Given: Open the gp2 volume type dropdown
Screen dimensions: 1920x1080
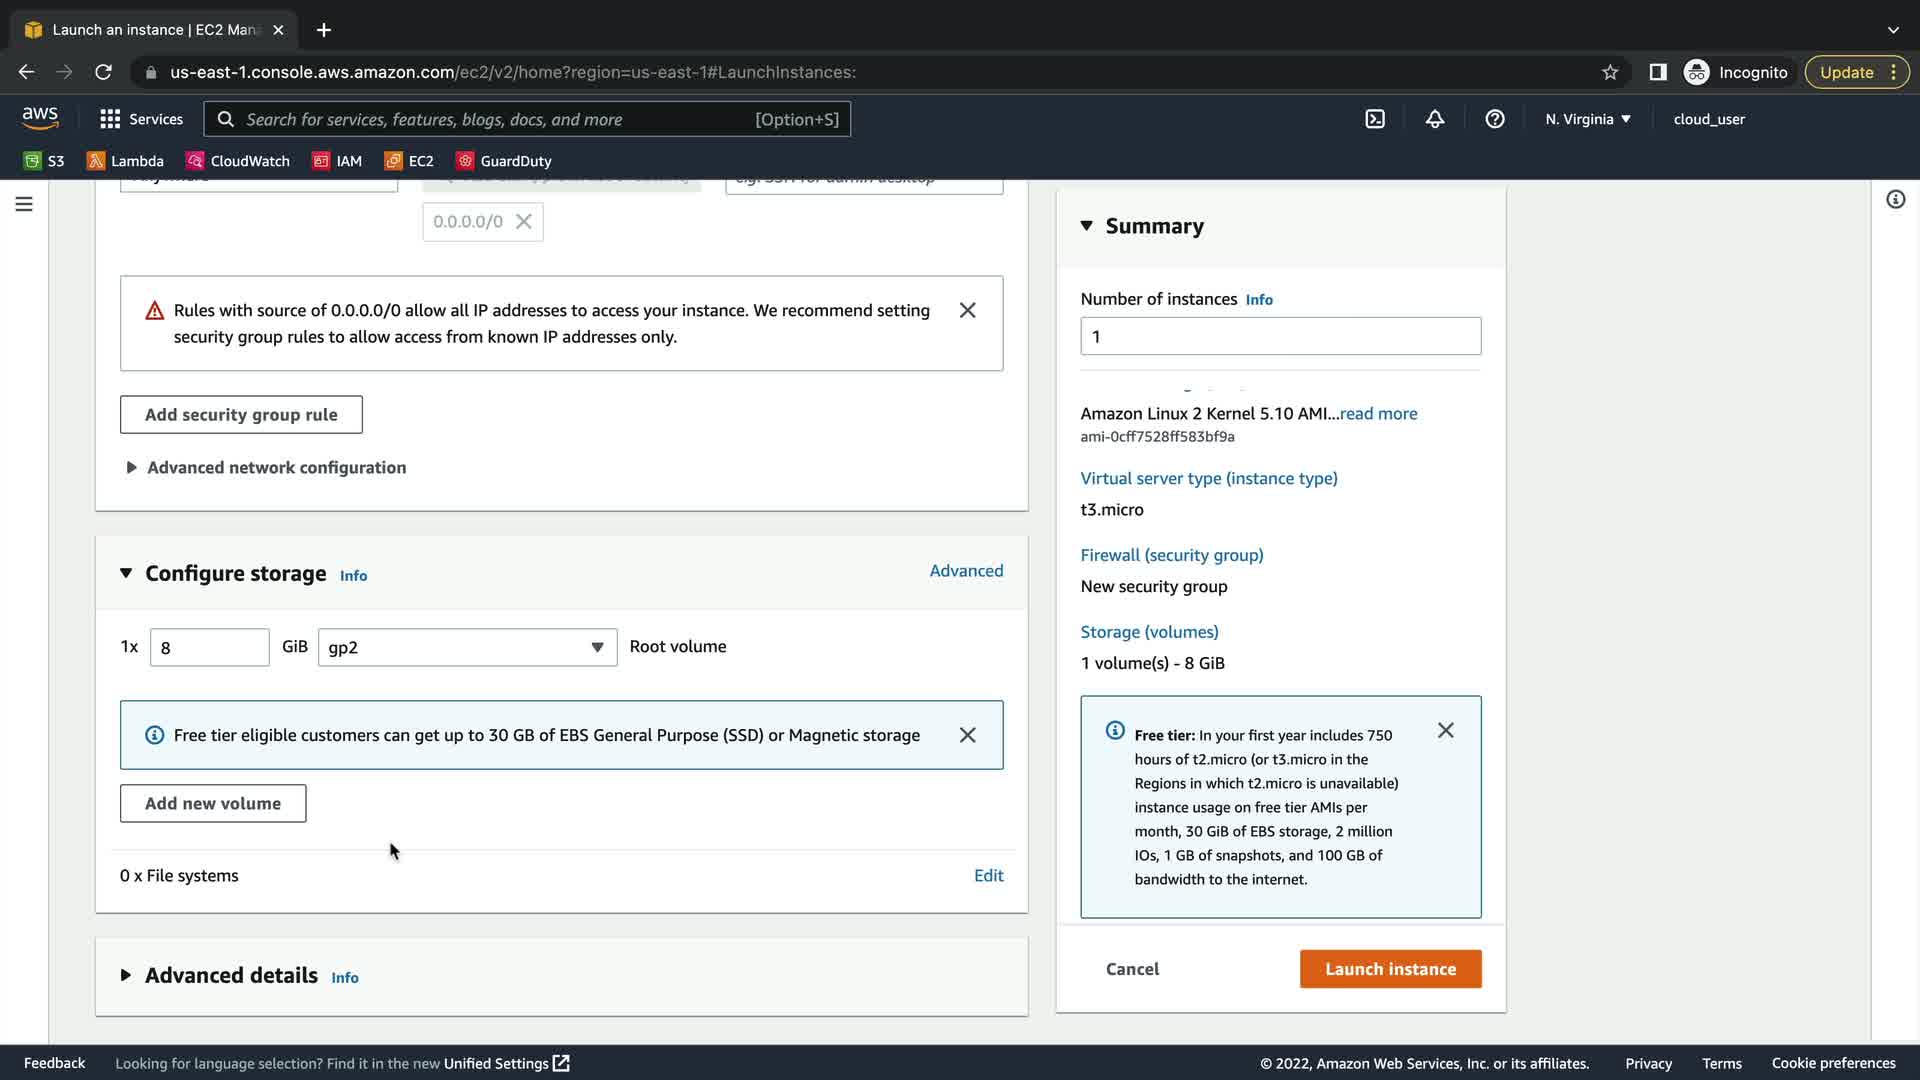Looking at the screenshot, I should [467, 647].
